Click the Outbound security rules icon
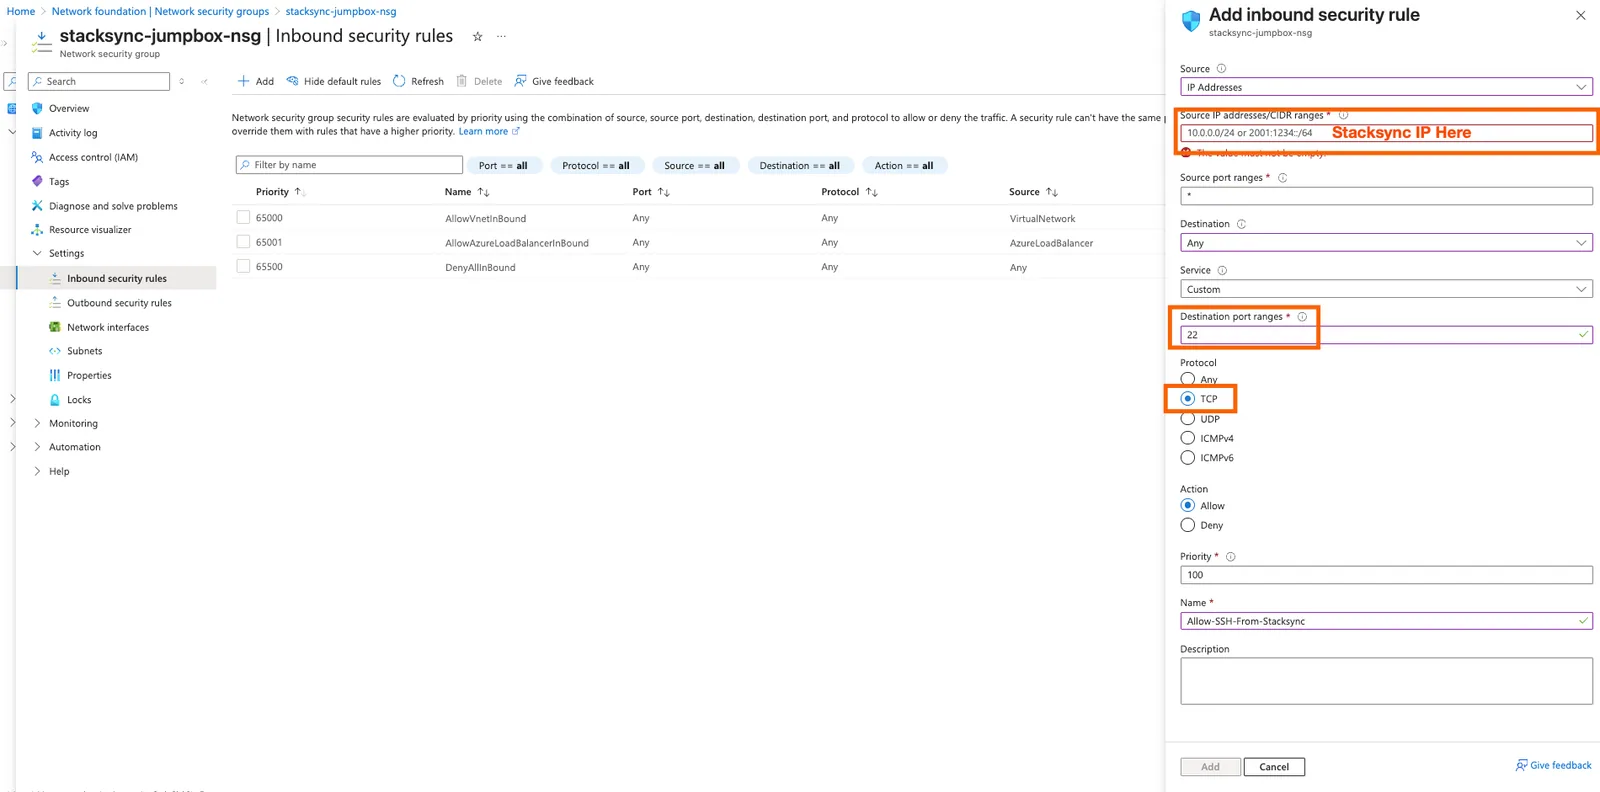Image resolution: width=1600 pixels, height=792 pixels. click(55, 302)
